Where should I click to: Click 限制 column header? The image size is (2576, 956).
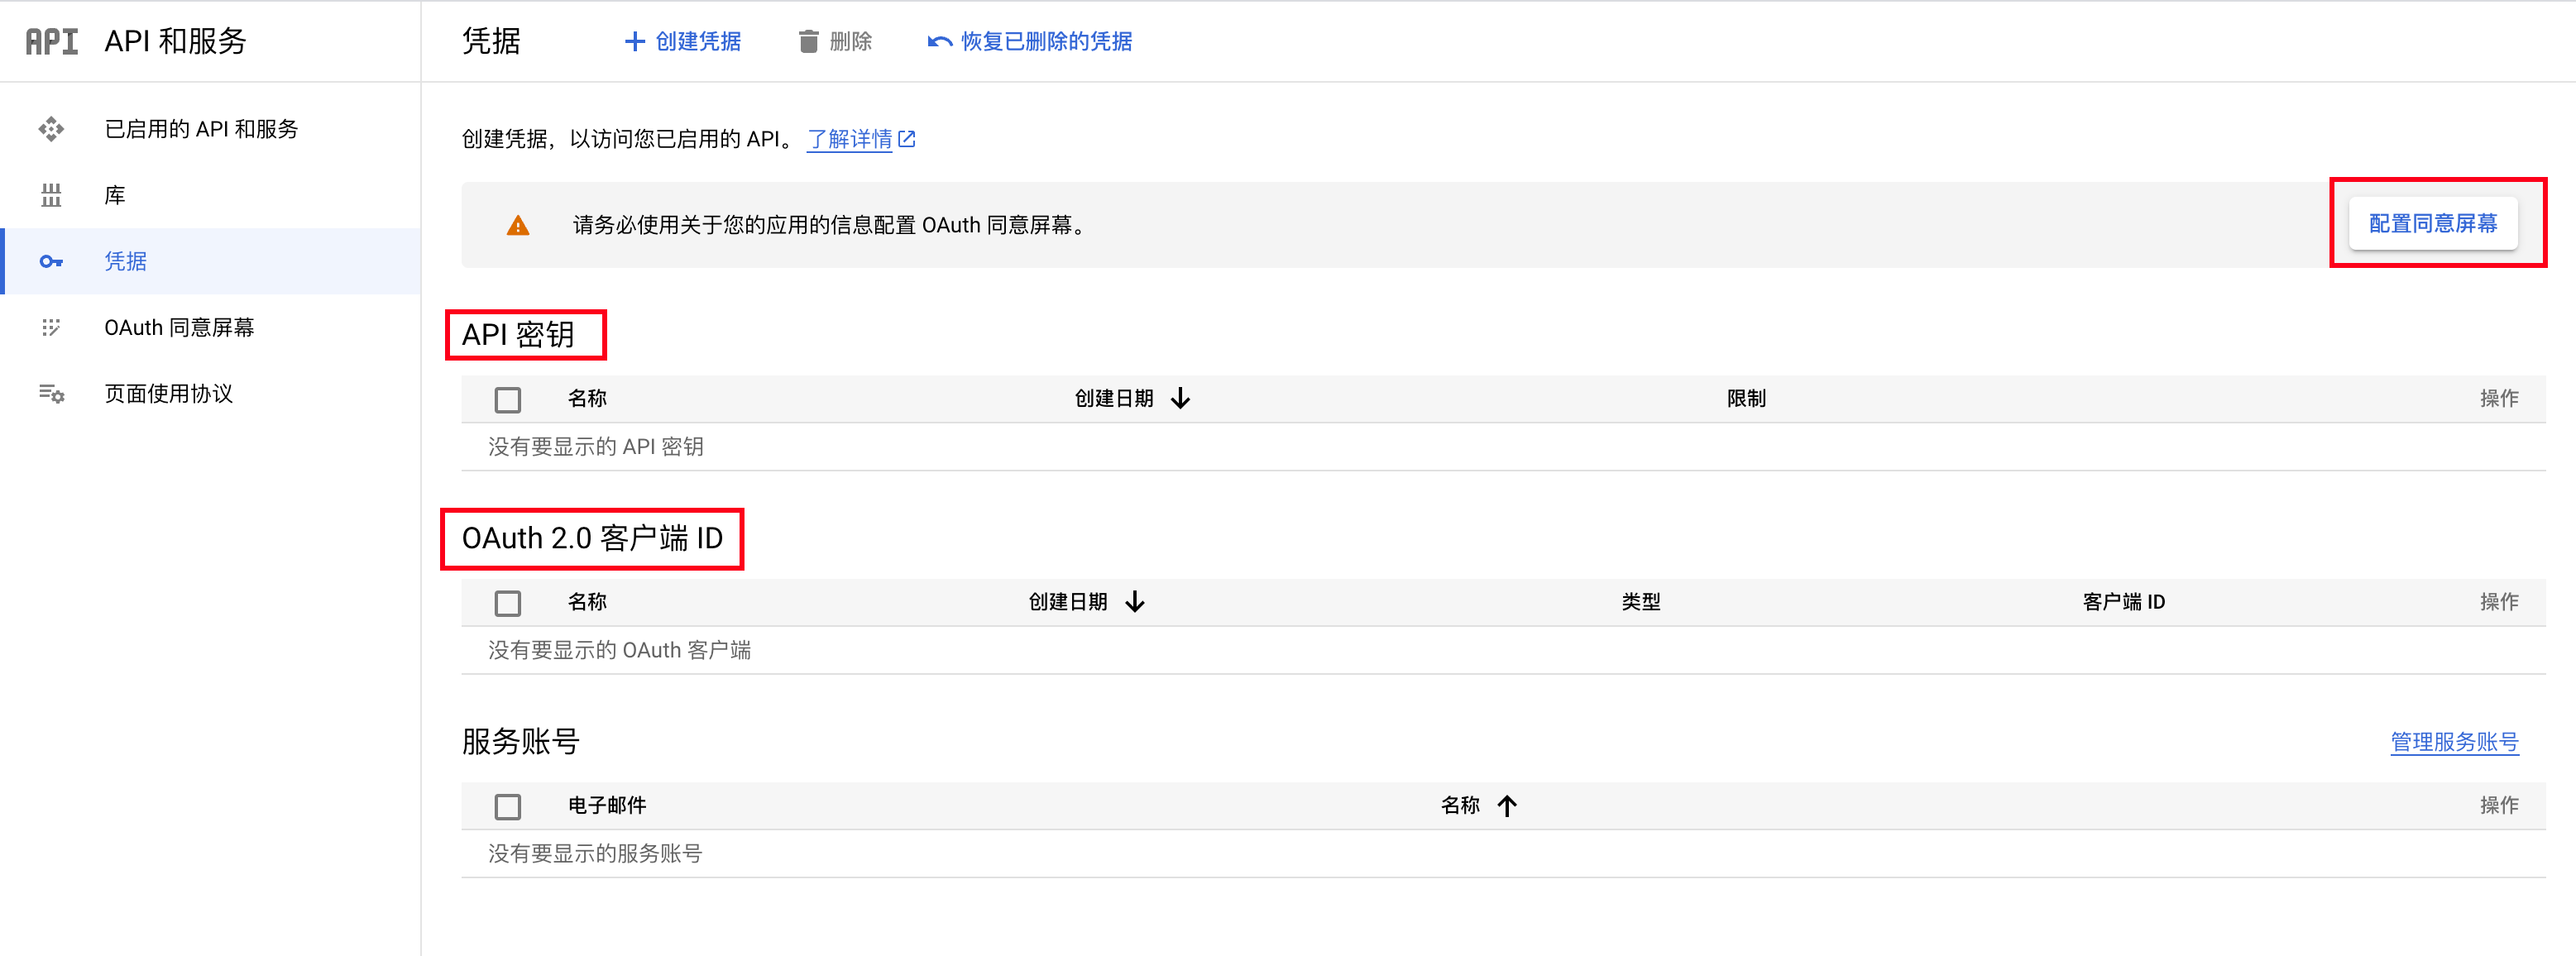pyautogui.click(x=1747, y=399)
